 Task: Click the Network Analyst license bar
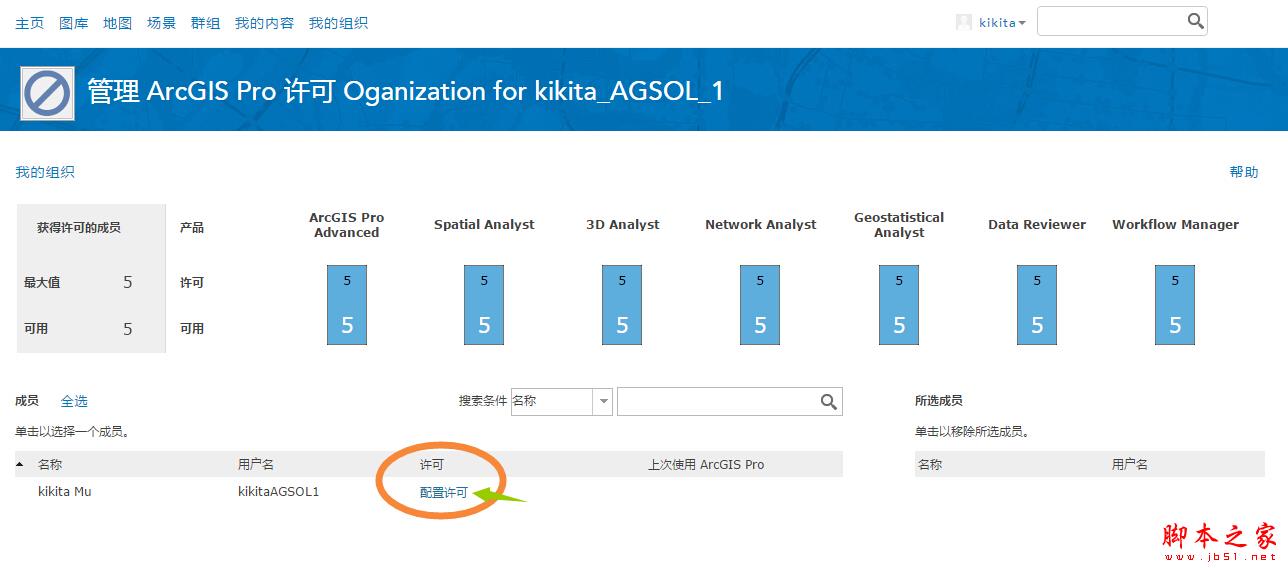(760, 305)
